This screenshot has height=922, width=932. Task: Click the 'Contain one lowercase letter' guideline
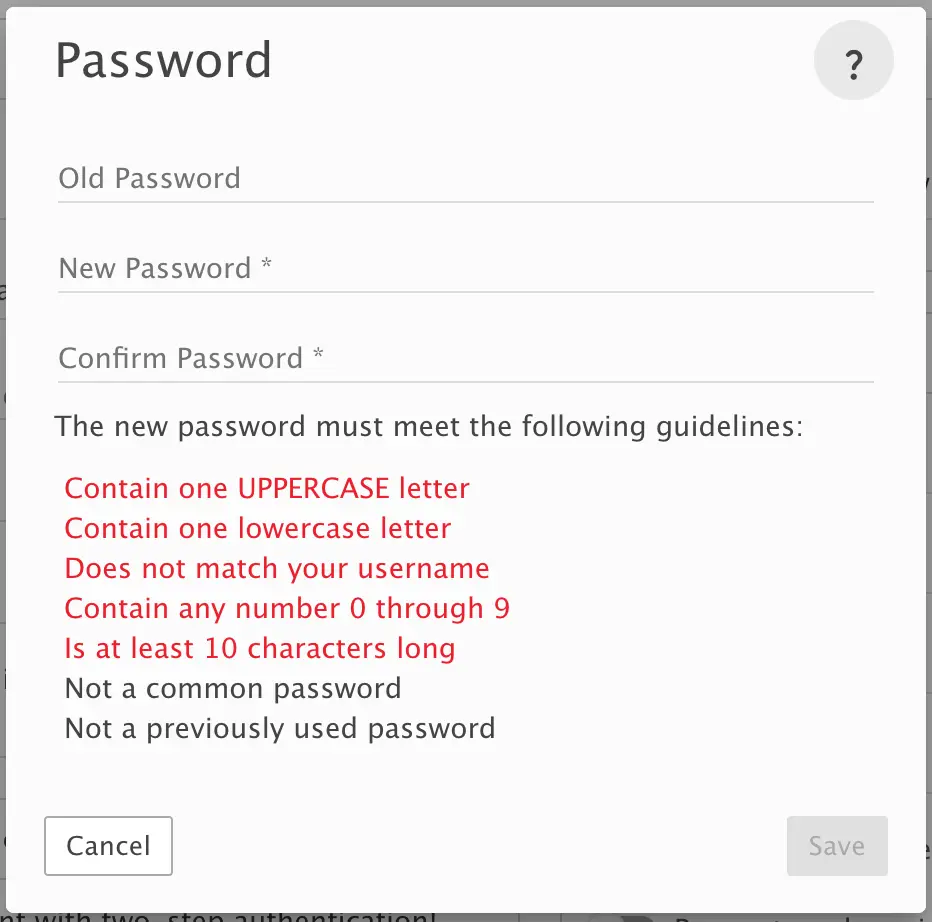point(258,529)
